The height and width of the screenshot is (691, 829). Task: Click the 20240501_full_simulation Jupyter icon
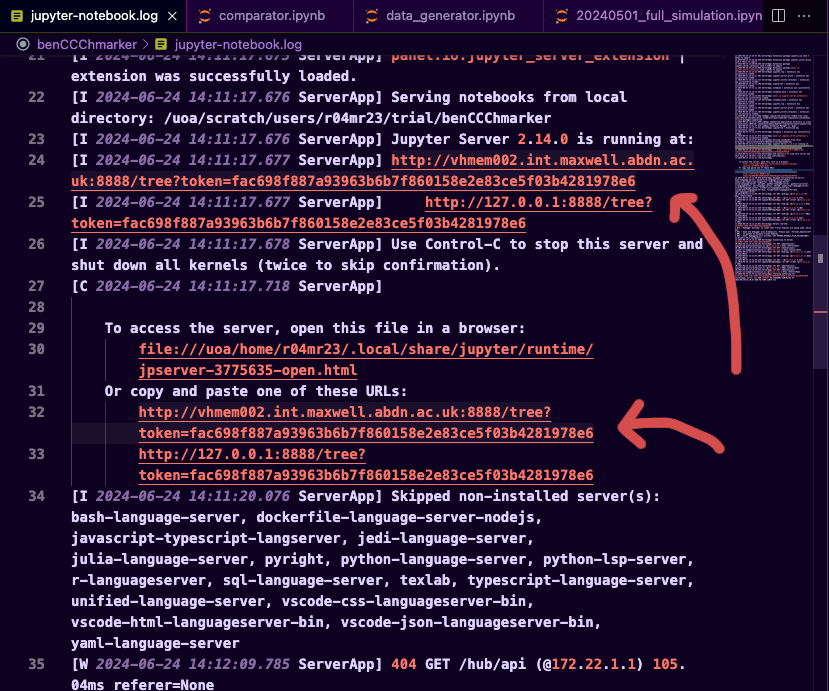[561, 16]
